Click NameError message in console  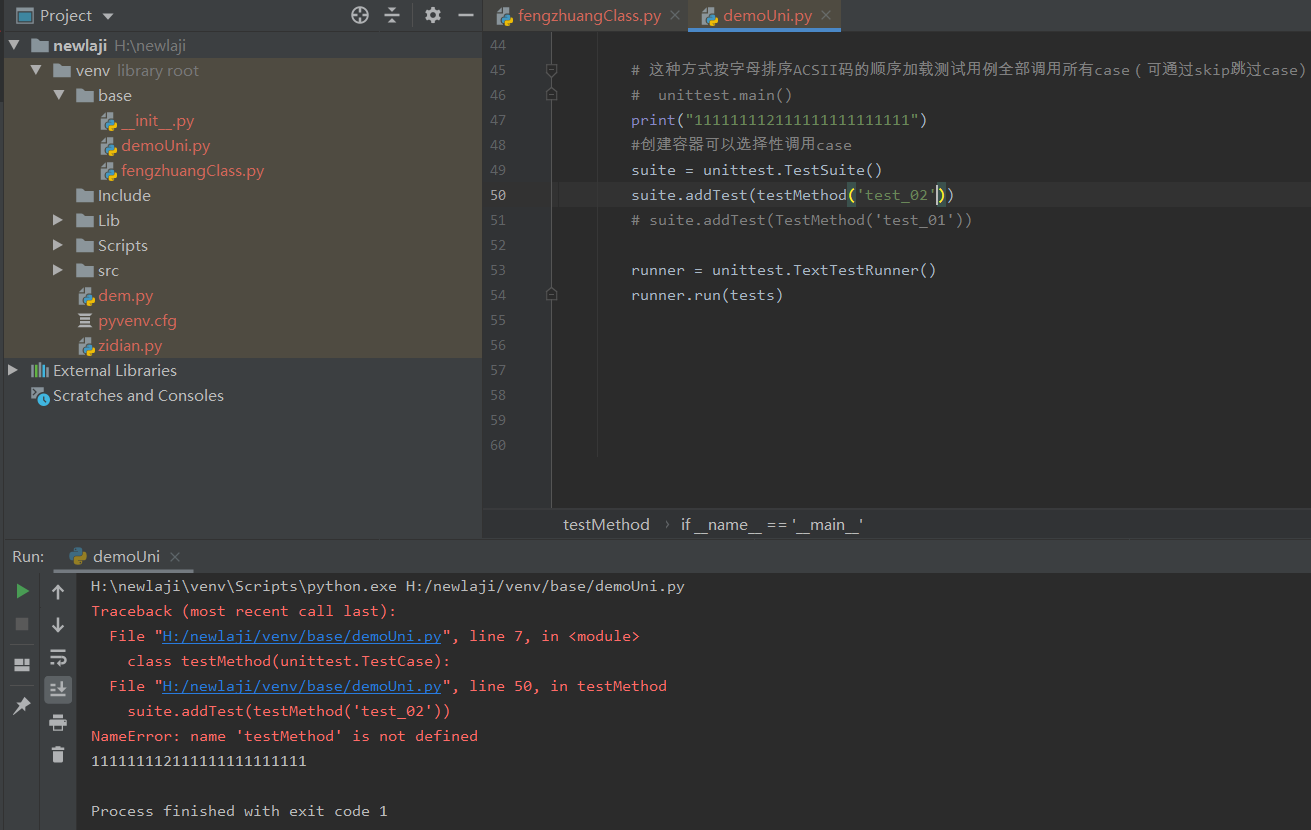pos(284,736)
